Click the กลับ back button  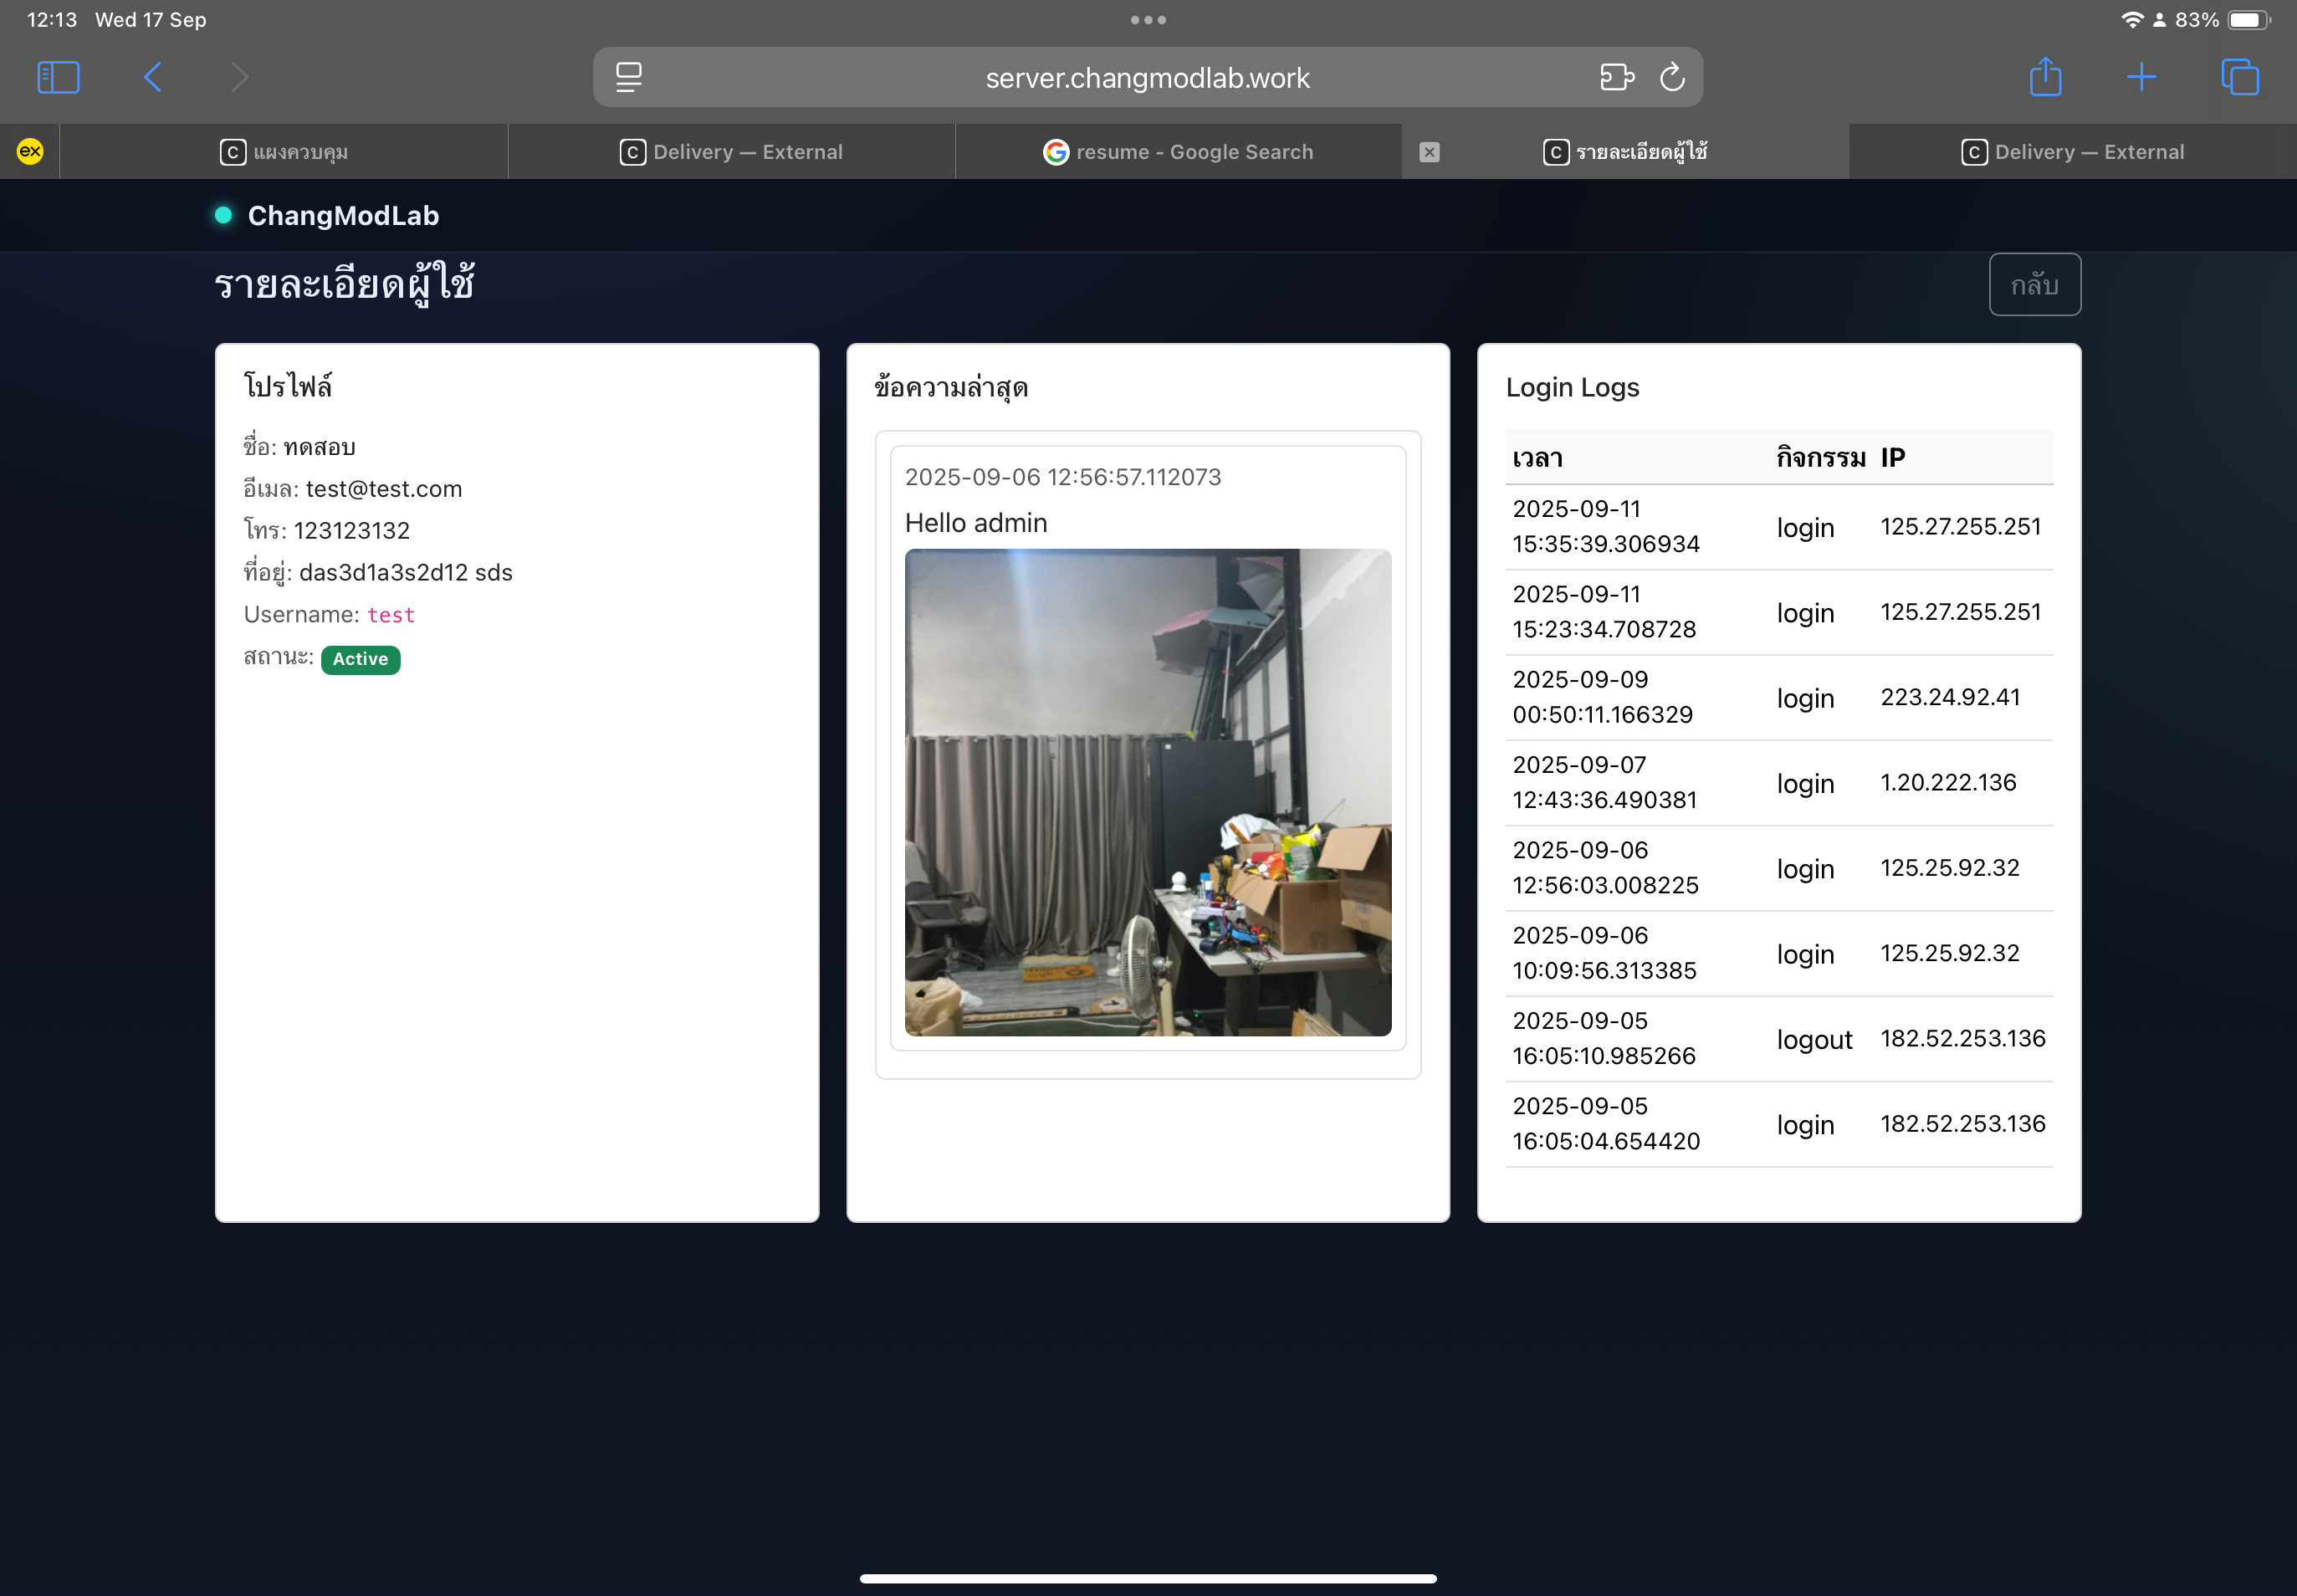(x=2034, y=285)
